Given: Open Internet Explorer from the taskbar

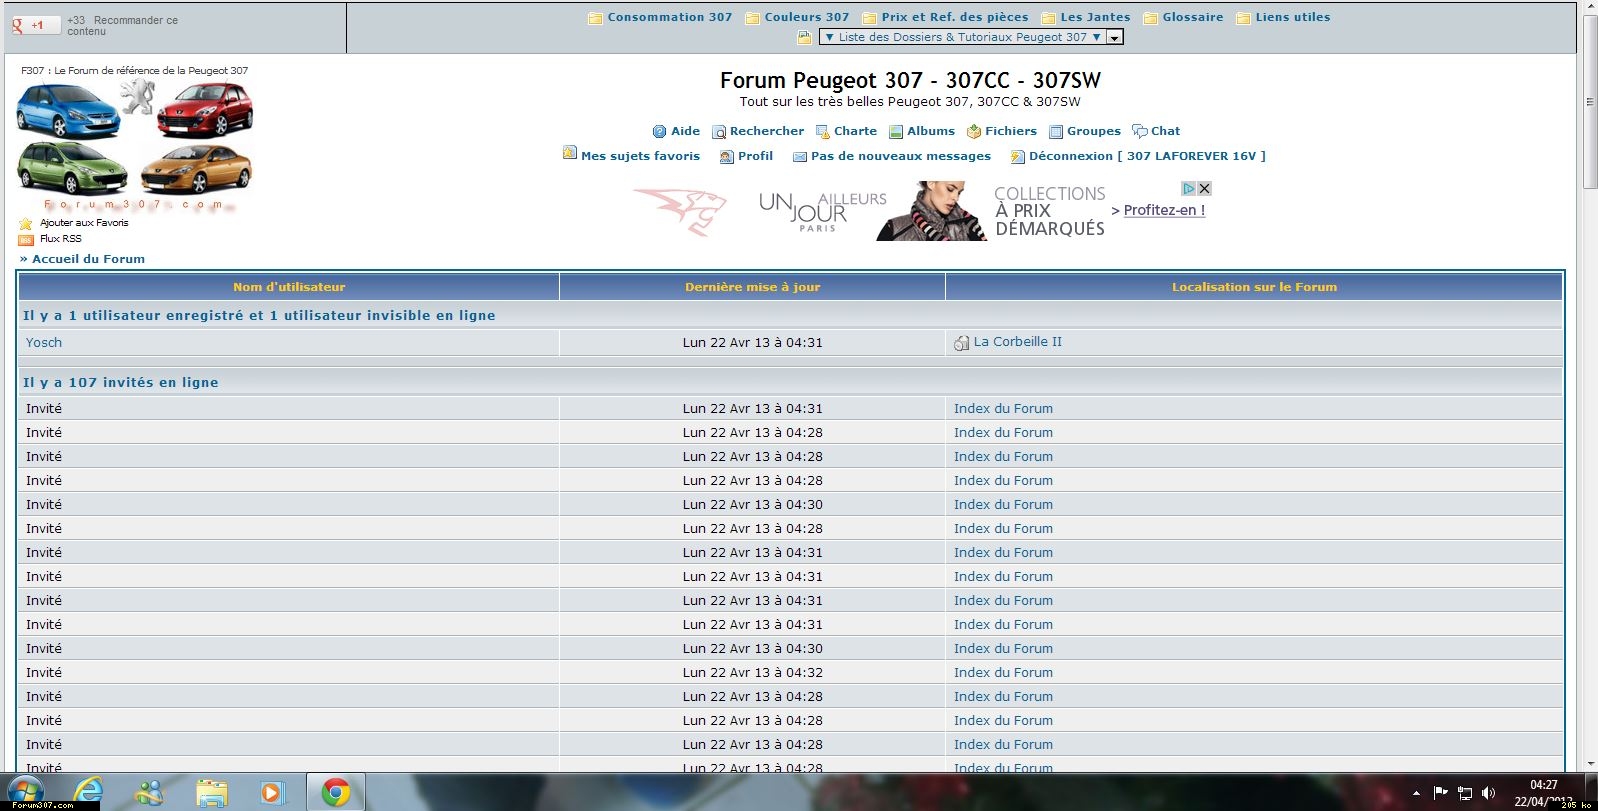Looking at the screenshot, I should tap(88, 792).
